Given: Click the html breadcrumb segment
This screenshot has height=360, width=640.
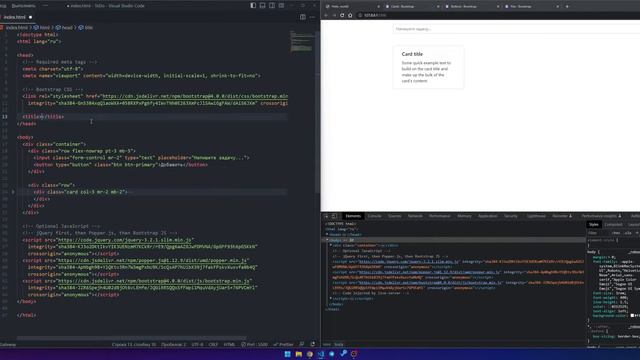Looking at the screenshot, I should 42,28.
